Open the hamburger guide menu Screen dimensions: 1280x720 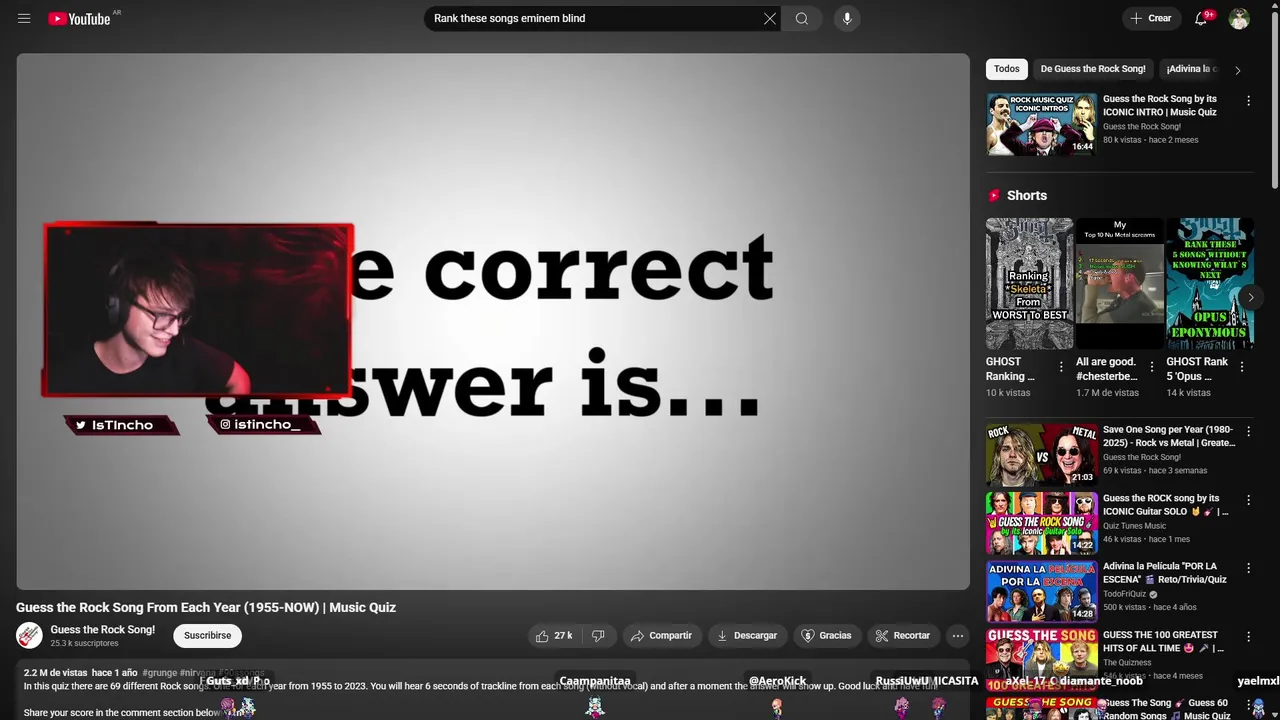point(24,18)
